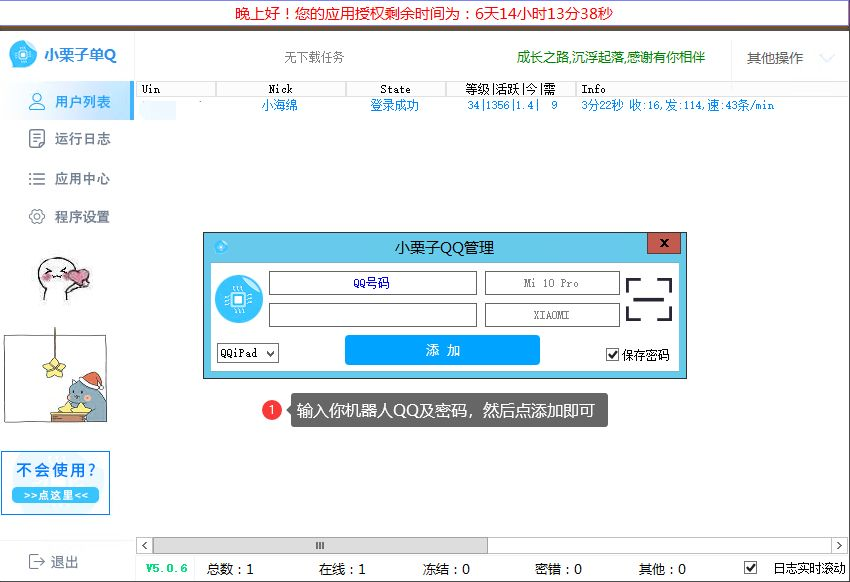Click the 退出 button

(54, 562)
